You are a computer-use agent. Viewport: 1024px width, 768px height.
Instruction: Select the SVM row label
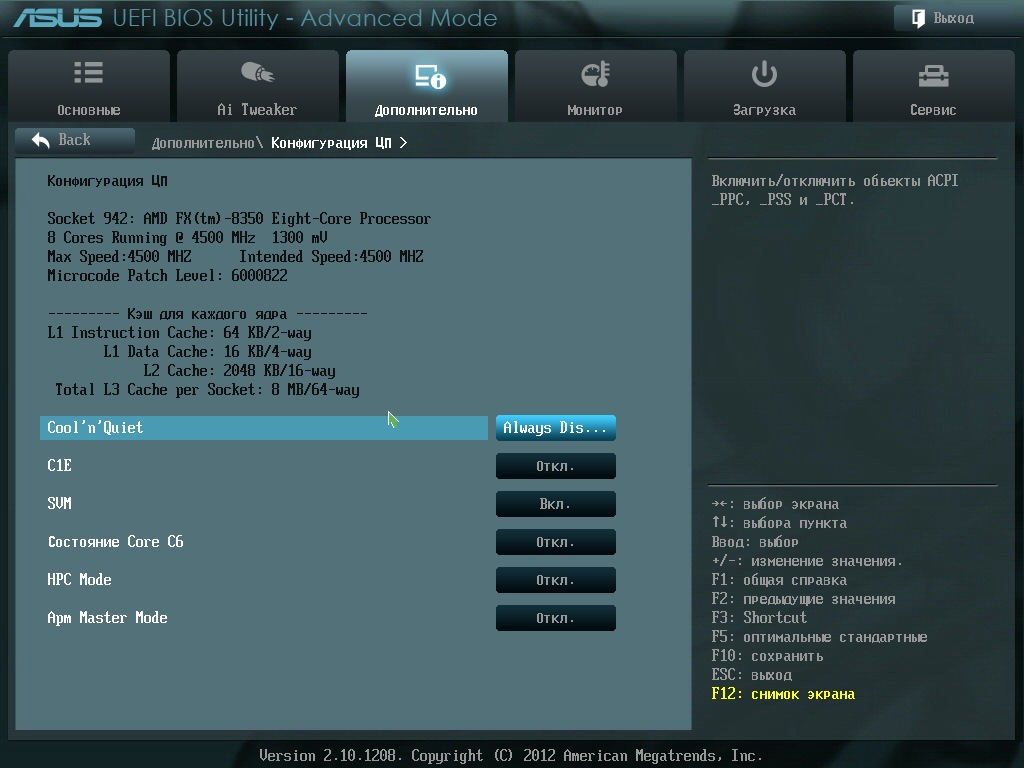60,504
